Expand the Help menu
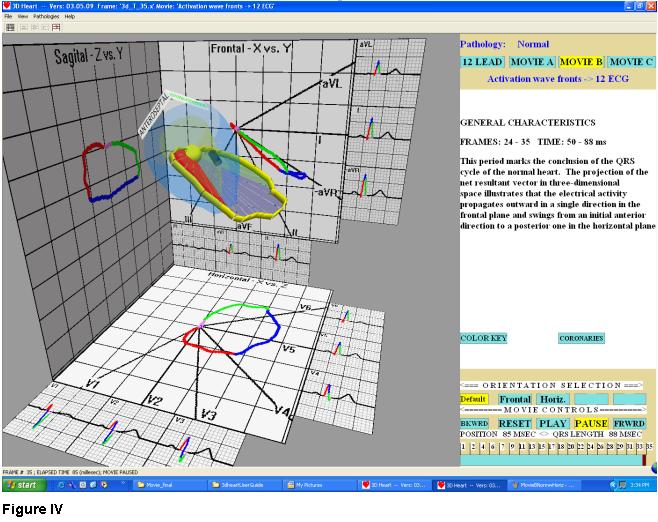The height and width of the screenshot is (522, 658). click(x=70, y=17)
